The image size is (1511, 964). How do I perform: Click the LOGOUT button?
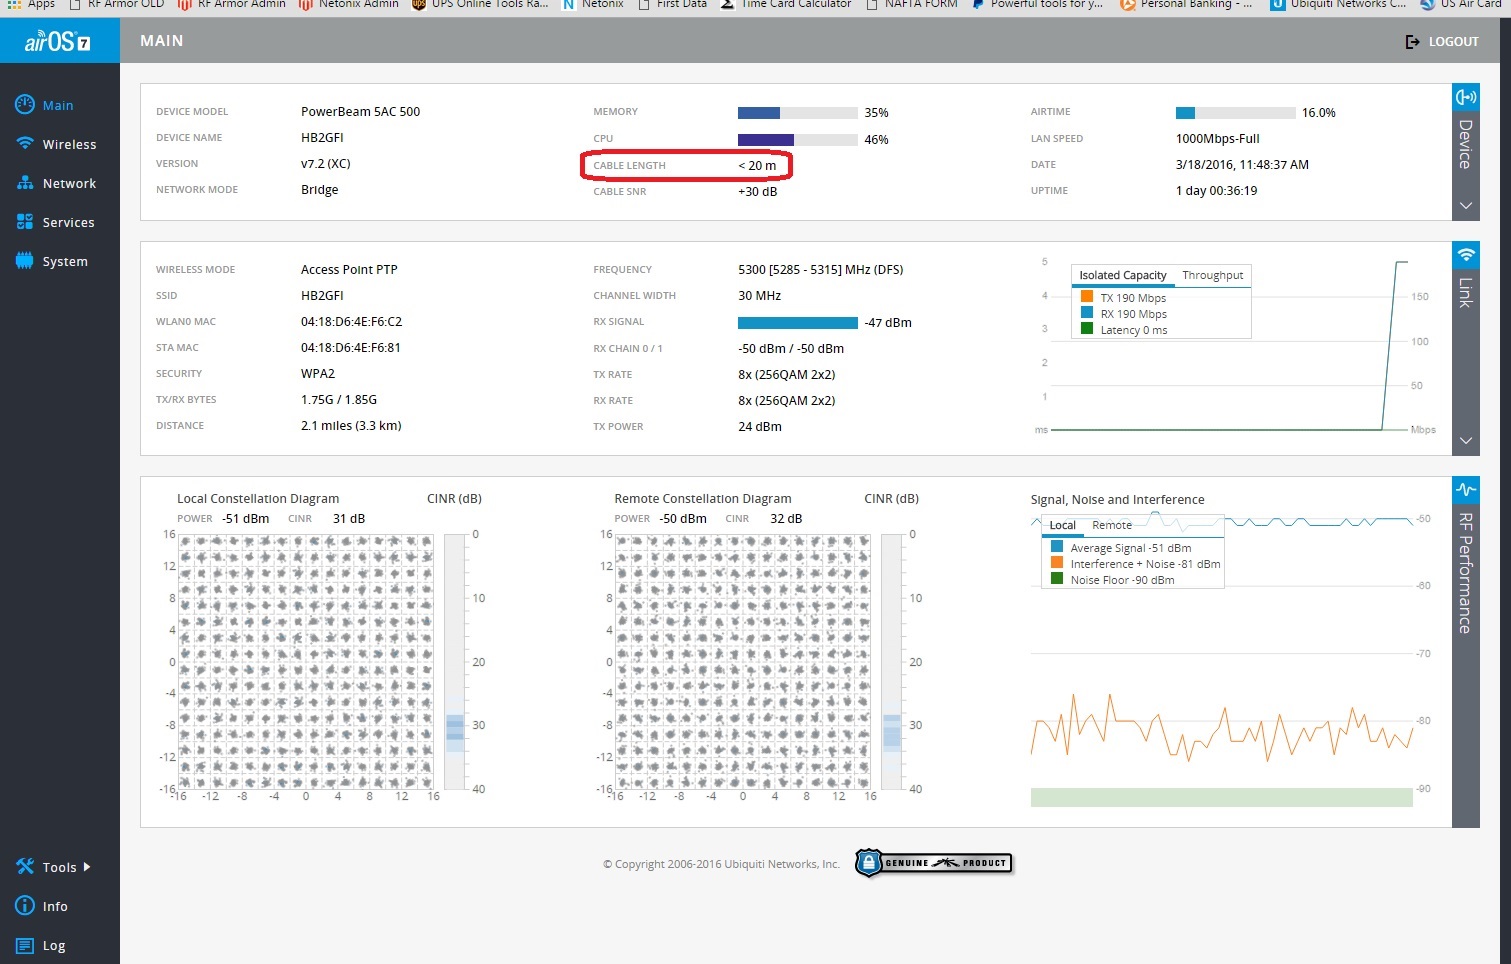1442,42
